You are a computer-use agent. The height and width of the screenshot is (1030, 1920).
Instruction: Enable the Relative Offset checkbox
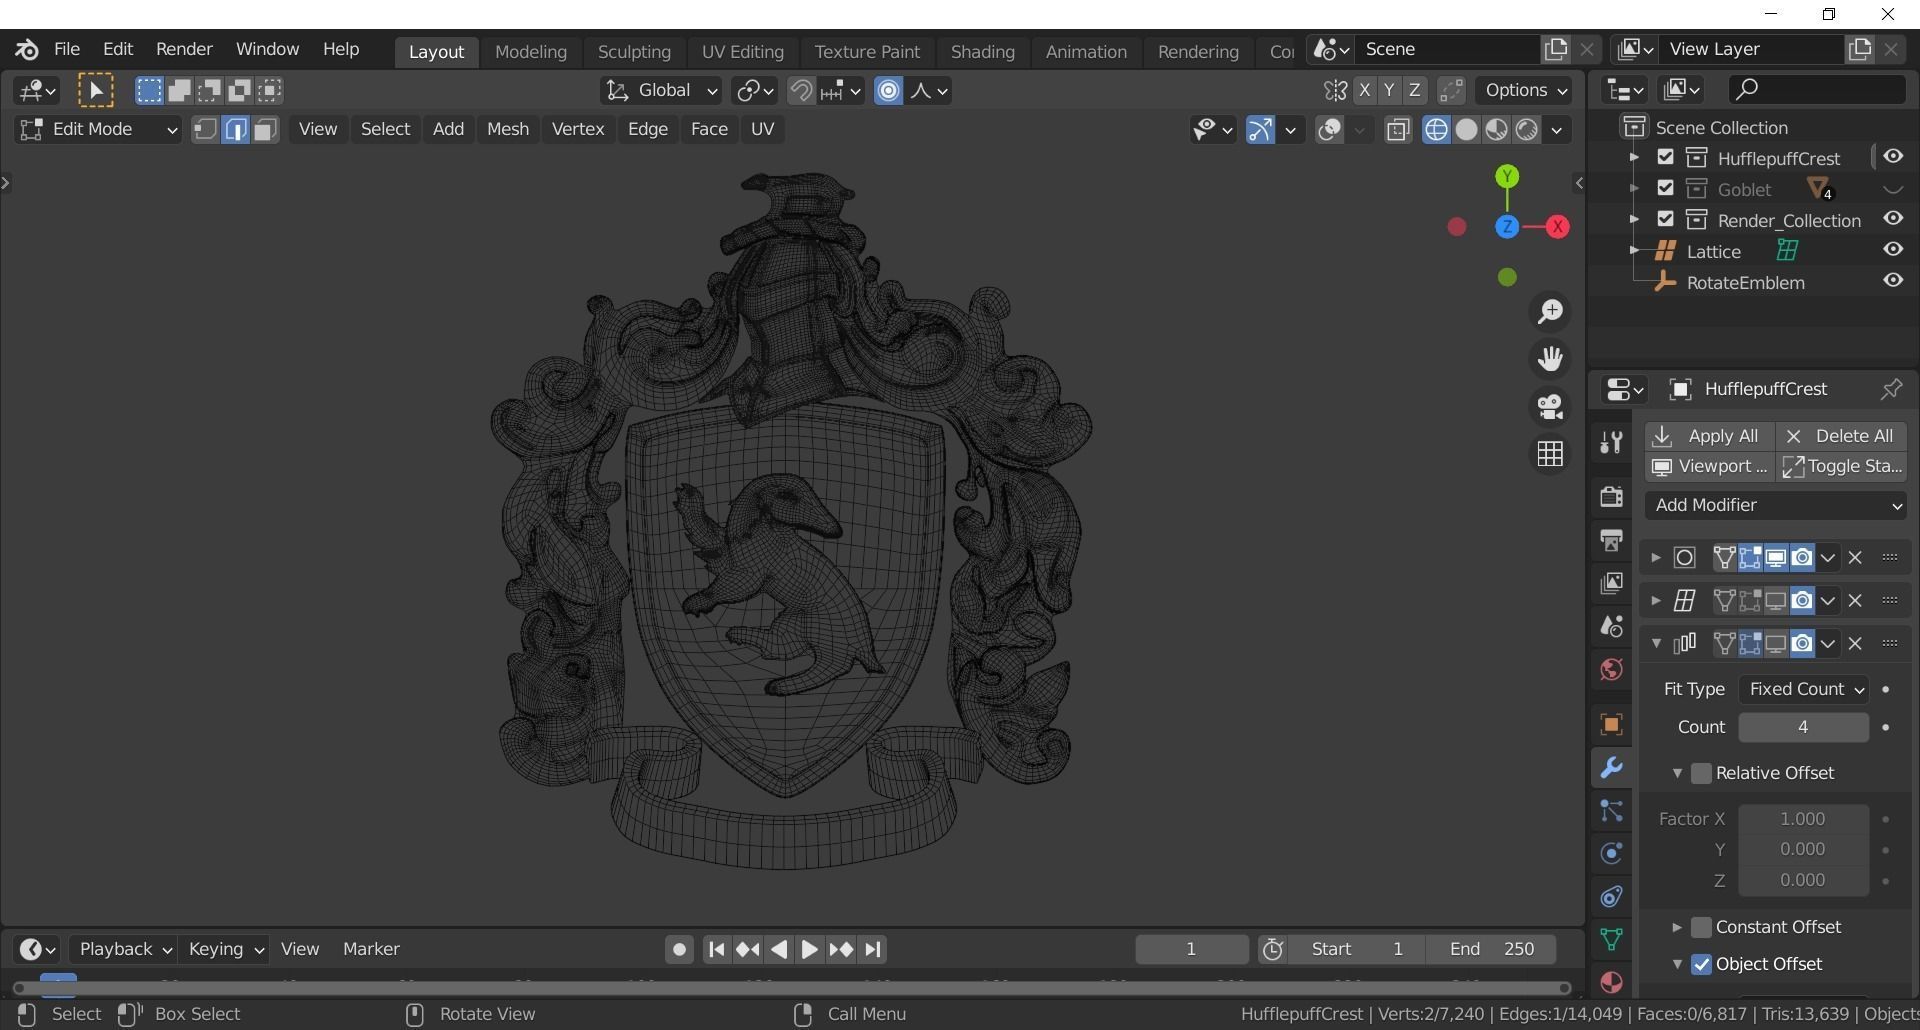[1701, 773]
